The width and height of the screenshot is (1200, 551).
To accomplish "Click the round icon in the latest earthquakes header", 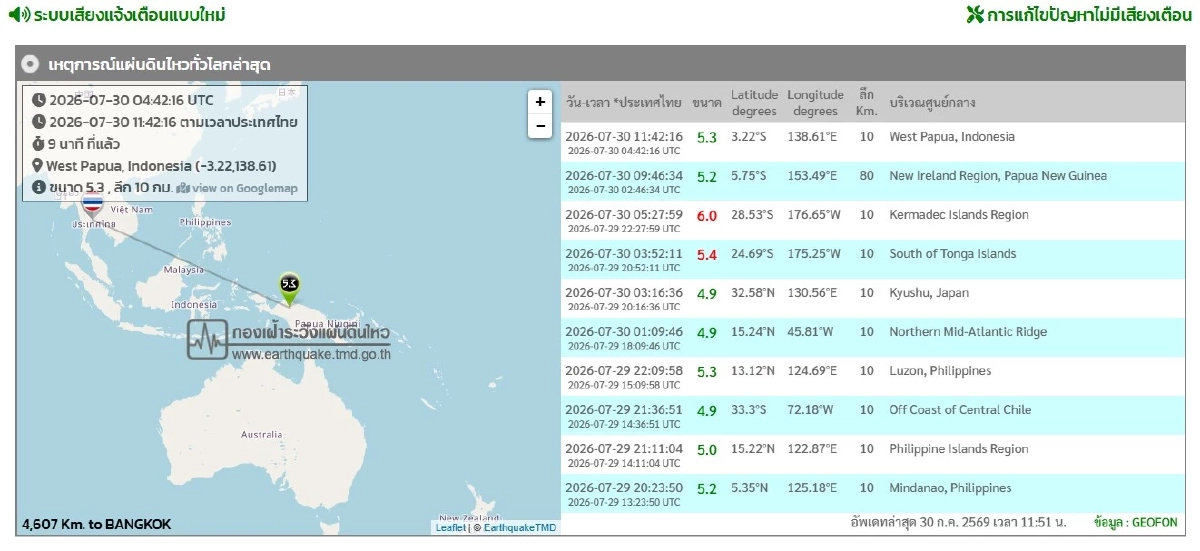I will click(x=30, y=64).
